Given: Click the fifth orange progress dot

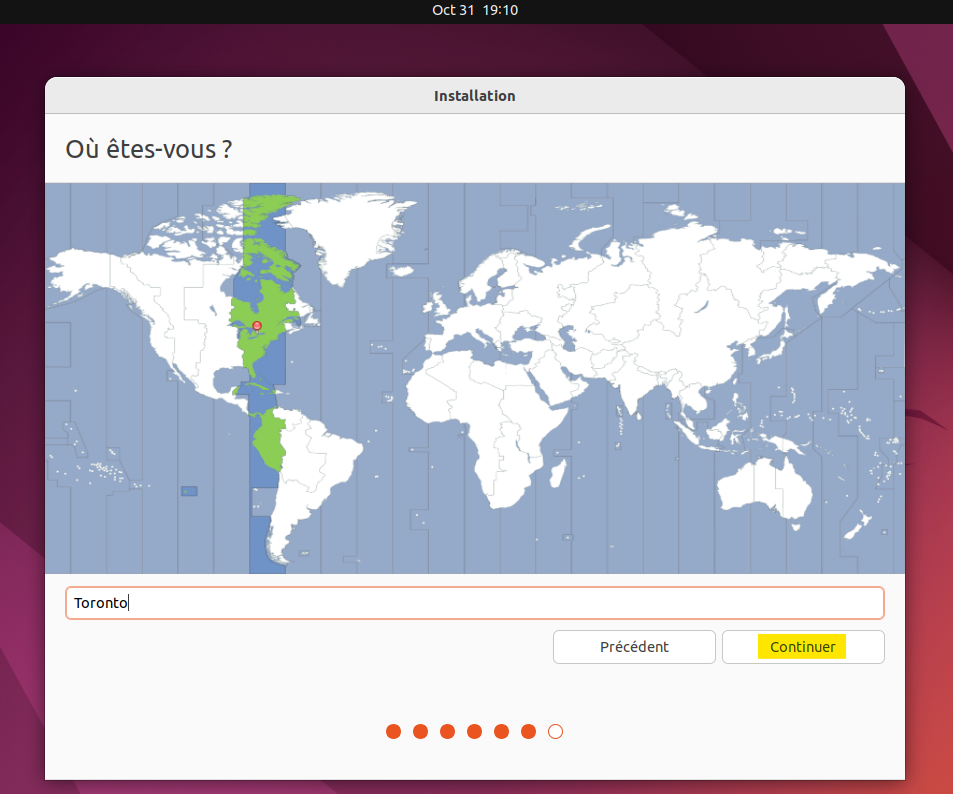Looking at the screenshot, I should pyautogui.click(x=502, y=731).
